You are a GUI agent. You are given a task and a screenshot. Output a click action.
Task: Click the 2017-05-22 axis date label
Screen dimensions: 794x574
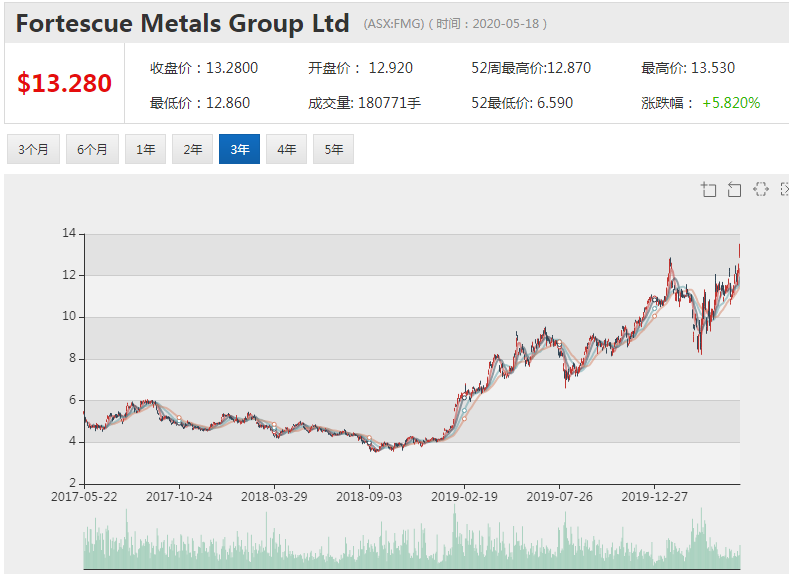pyautogui.click(x=84, y=497)
